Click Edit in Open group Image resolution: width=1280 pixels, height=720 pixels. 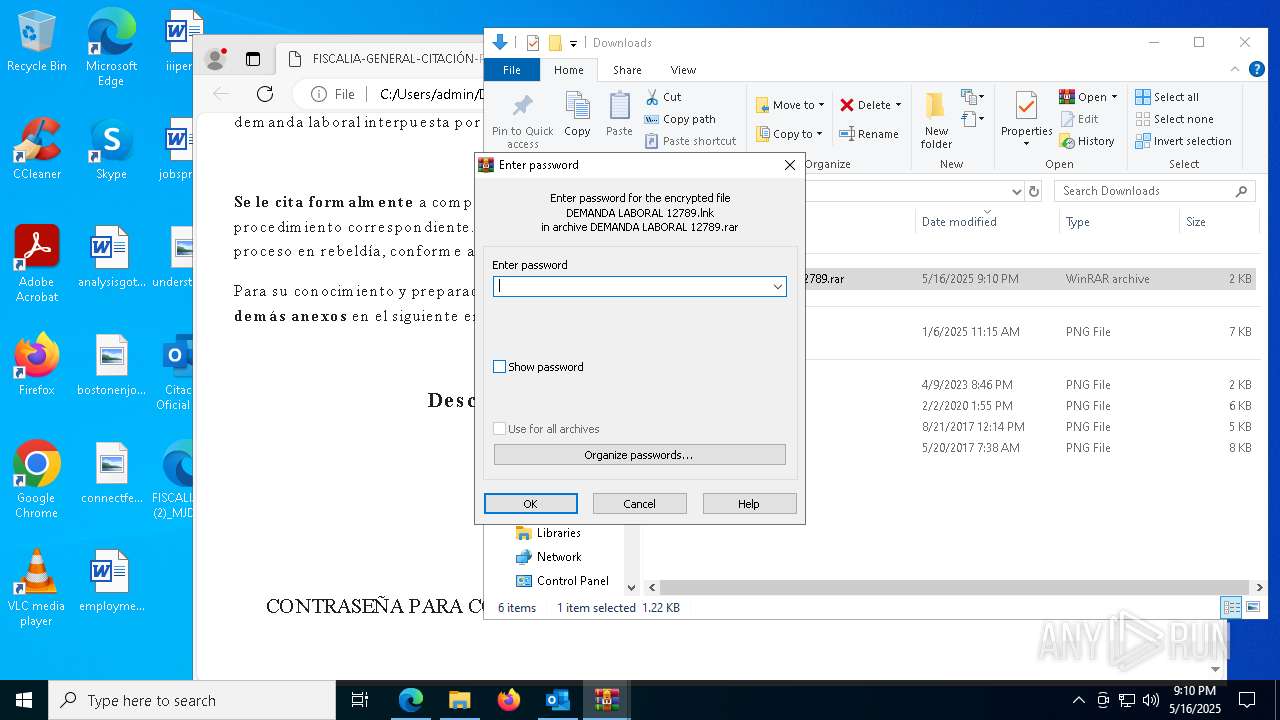tap(1078, 119)
